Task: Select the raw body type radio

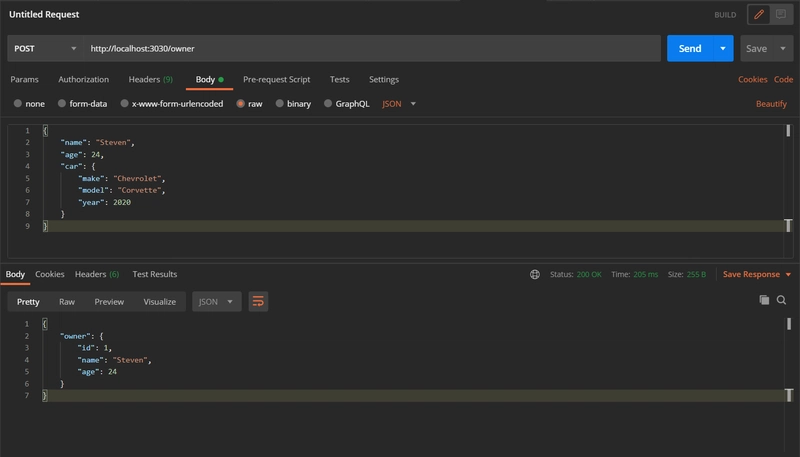Action: (240, 104)
